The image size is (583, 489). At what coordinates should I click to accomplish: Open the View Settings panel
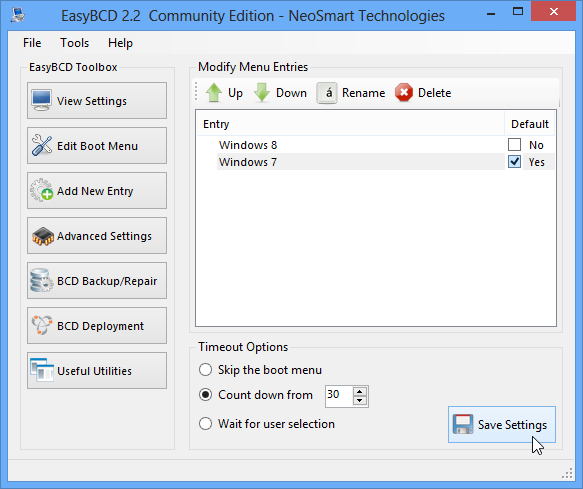click(x=97, y=101)
